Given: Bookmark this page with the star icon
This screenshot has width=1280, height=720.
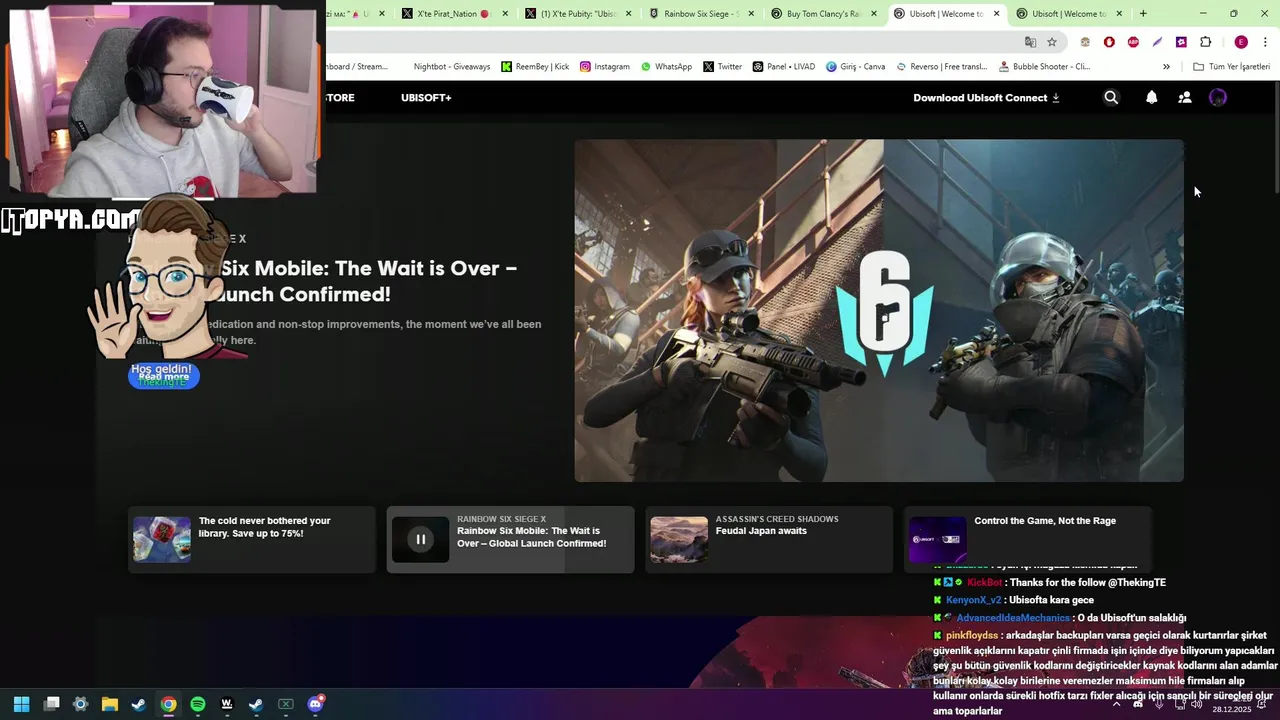Looking at the screenshot, I should (1052, 42).
